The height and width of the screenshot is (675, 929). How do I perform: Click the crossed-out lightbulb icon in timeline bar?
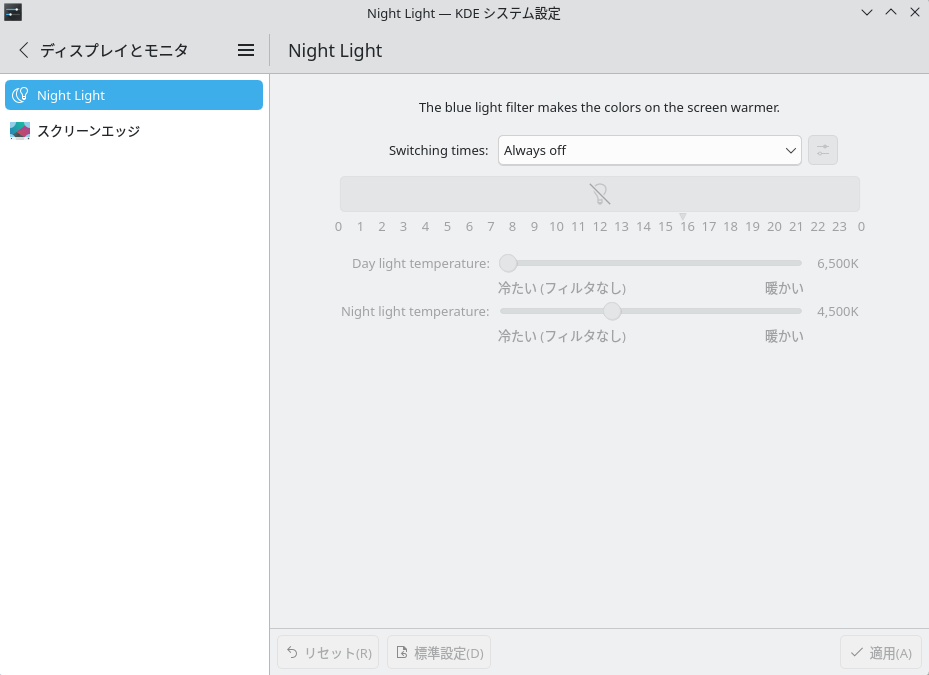[x=599, y=194]
